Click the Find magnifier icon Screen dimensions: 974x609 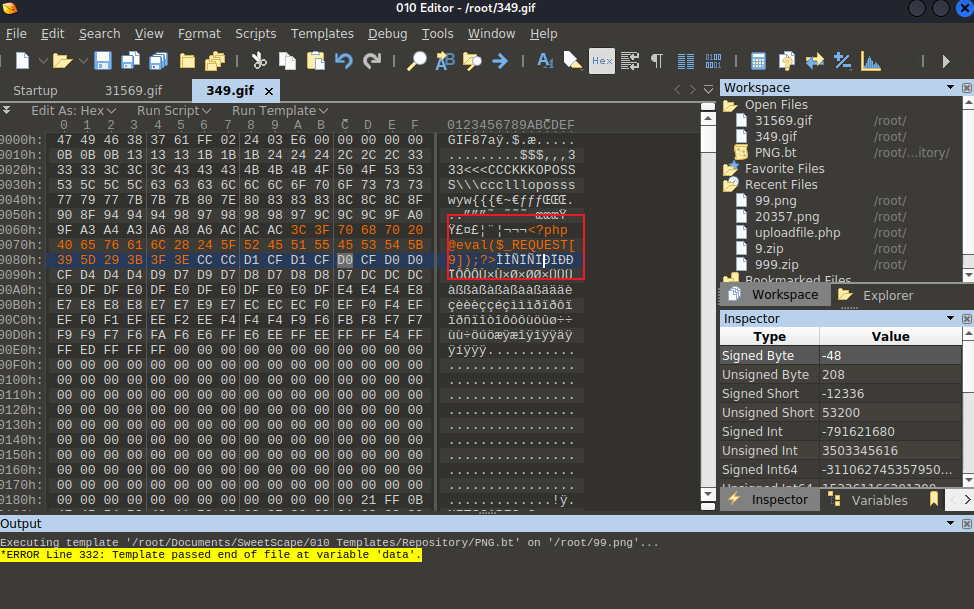pos(416,61)
